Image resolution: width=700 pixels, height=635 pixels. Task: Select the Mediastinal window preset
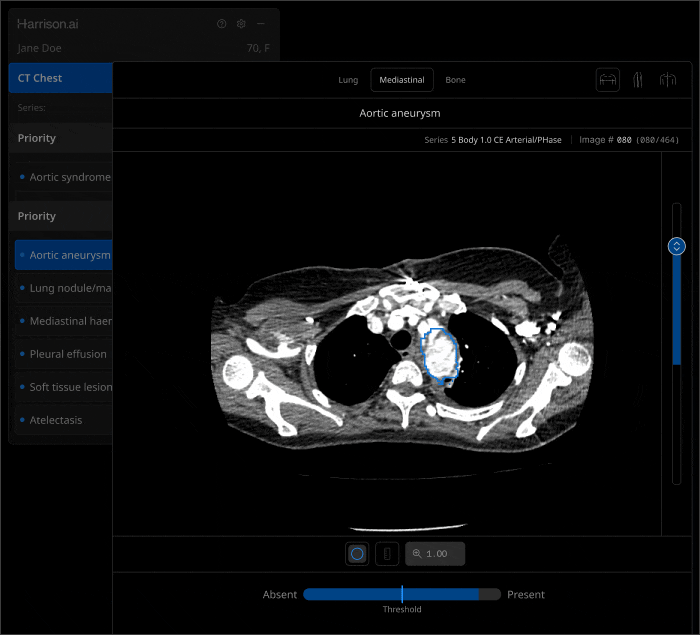pyautogui.click(x=401, y=80)
